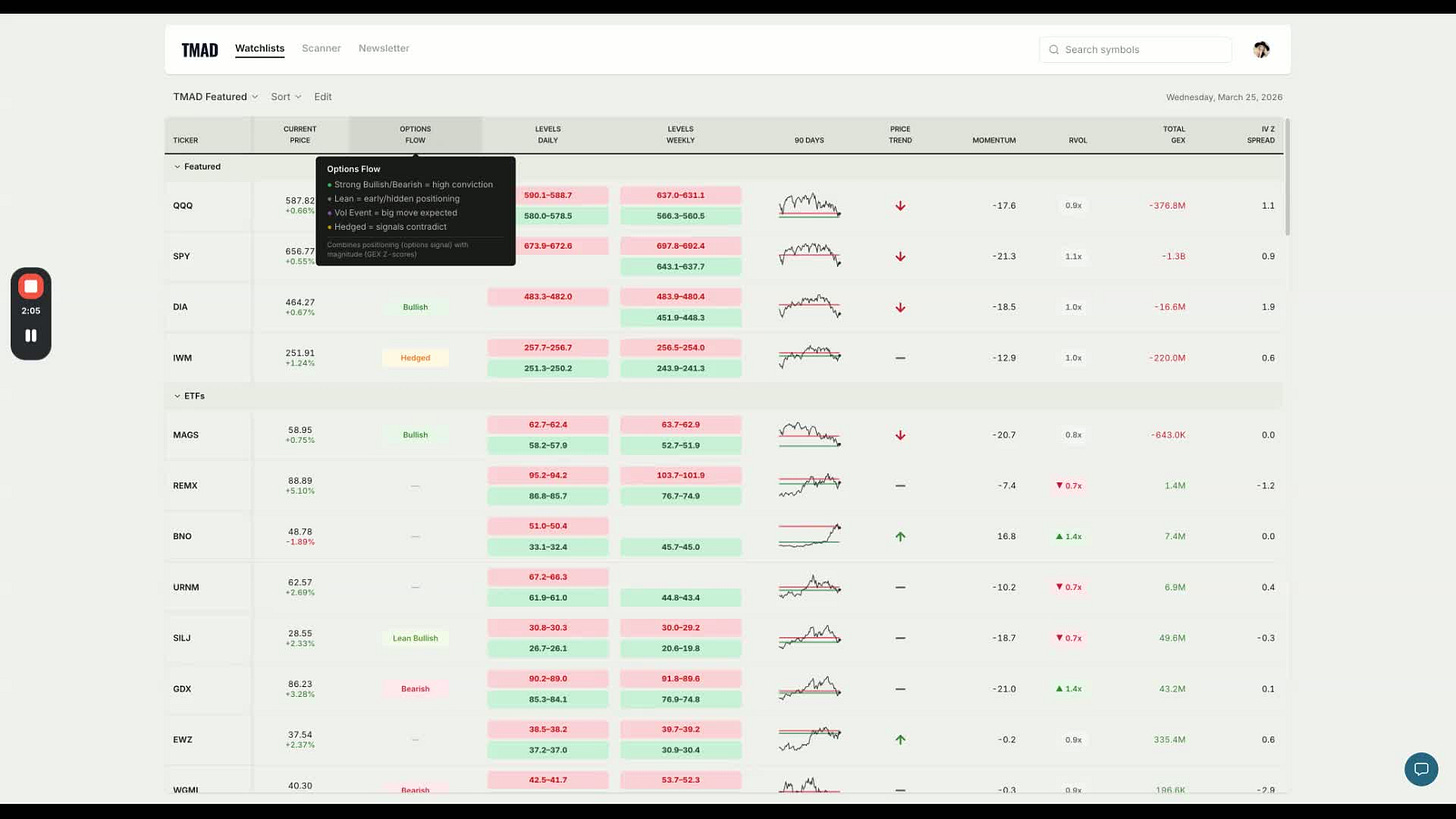The image size is (1456, 819).
Task: Click EWZ total GEX value 335.4M
Action: [1169, 740]
